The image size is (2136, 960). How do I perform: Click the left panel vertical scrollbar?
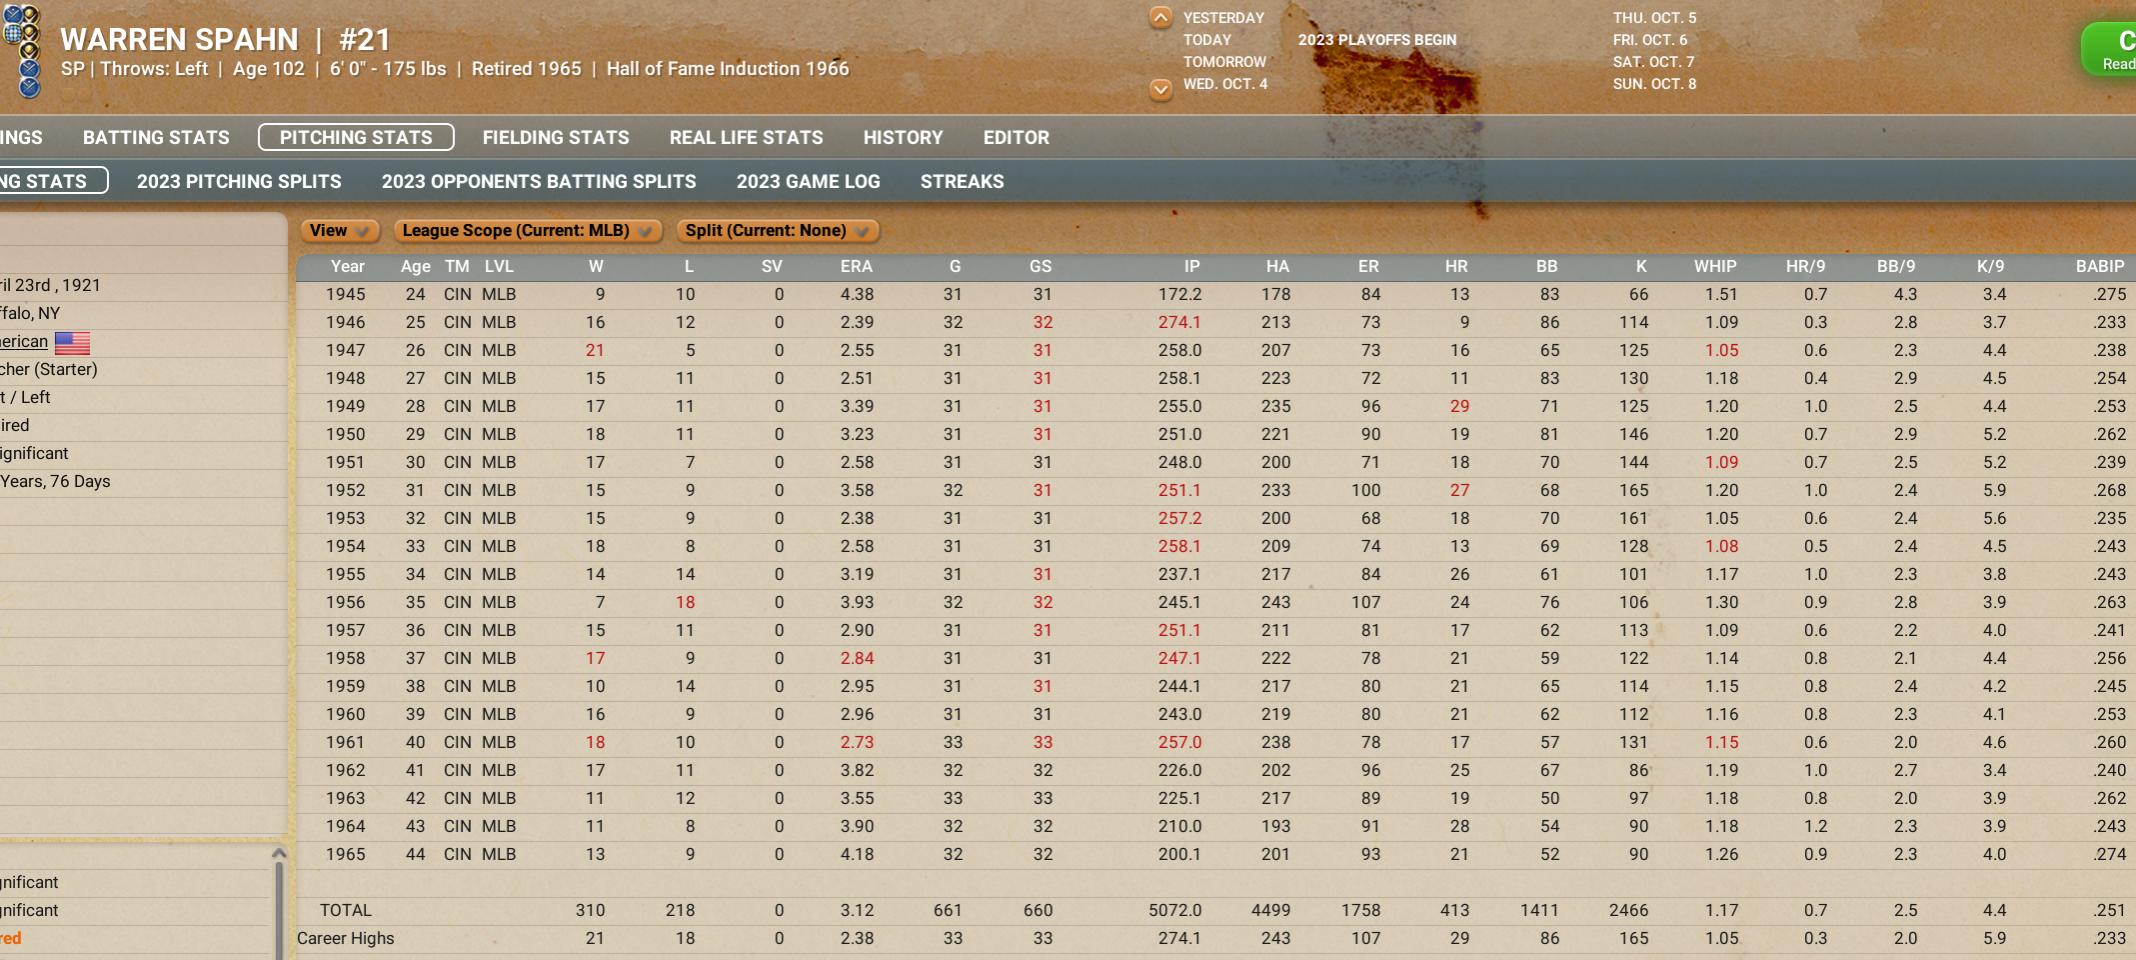(x=279, y=910)
